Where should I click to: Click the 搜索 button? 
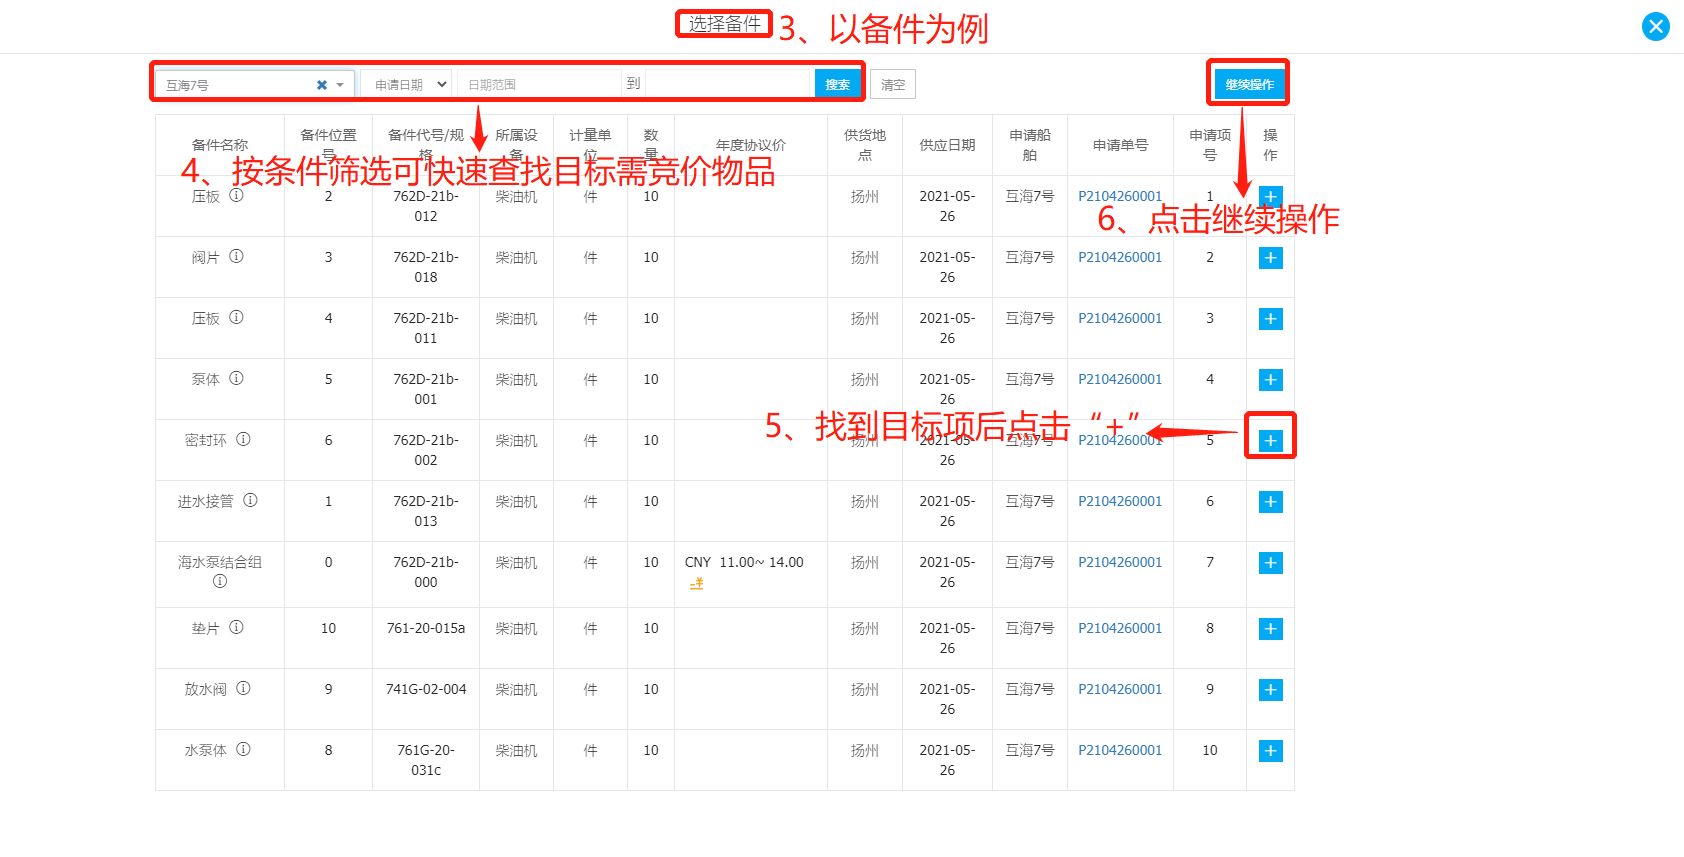click(837, 85)
